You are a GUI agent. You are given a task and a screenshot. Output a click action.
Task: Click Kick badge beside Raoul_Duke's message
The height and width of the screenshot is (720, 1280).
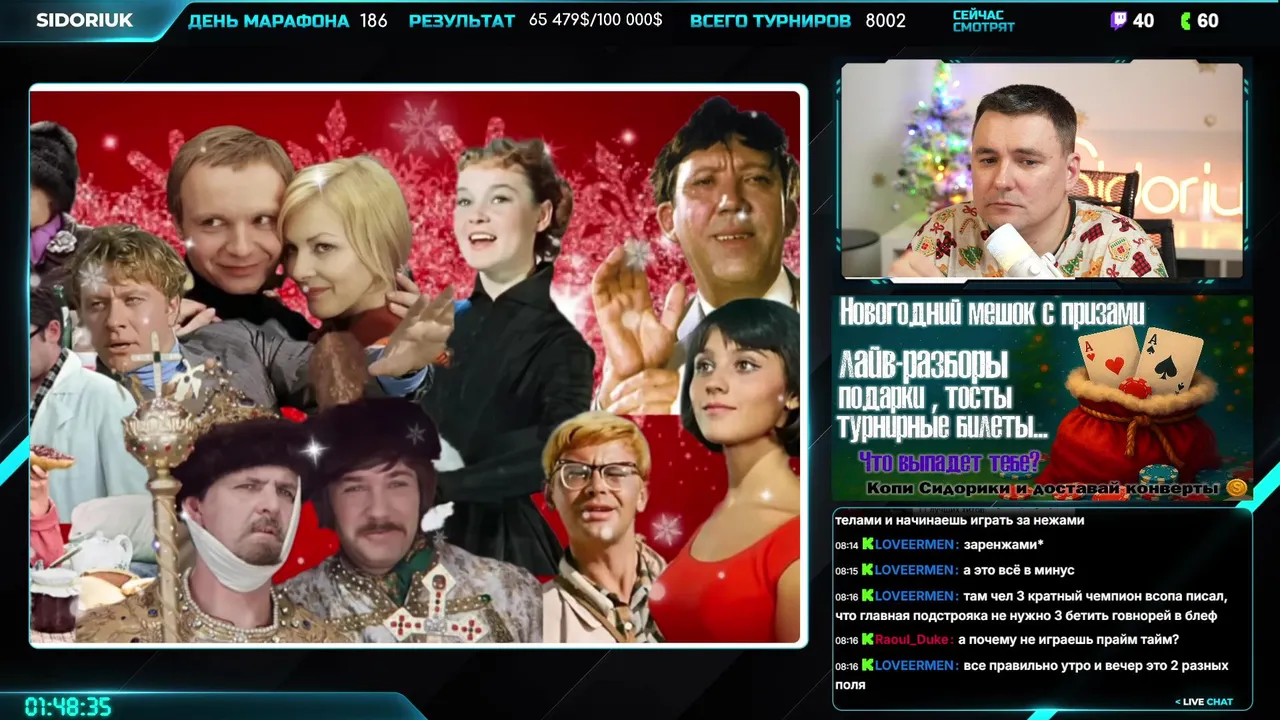point(868,640)
